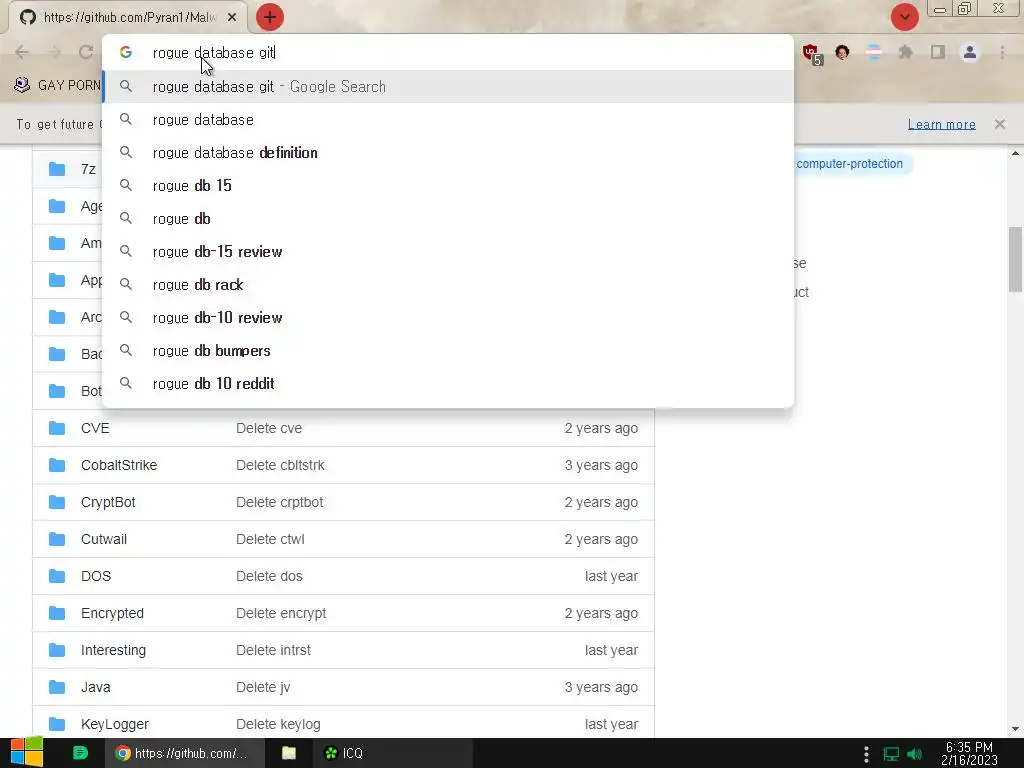Open the uBlock Origin extension icon
This screenshot has height=768, width=1024.
click(812, 54)
